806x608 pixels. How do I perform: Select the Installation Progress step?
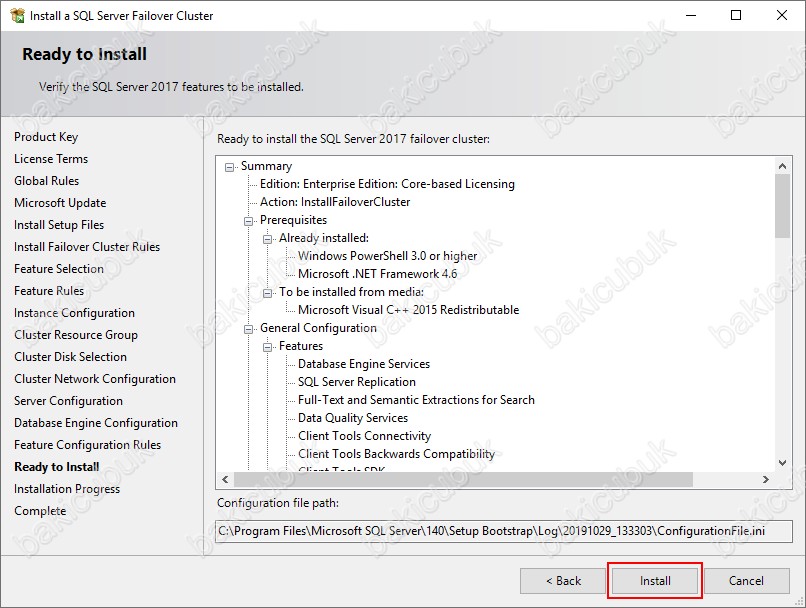click(67, 489)
